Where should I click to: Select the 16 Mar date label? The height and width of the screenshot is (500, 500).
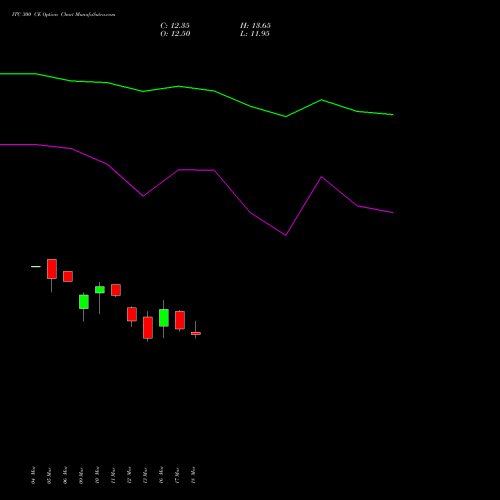coord(161,475)
